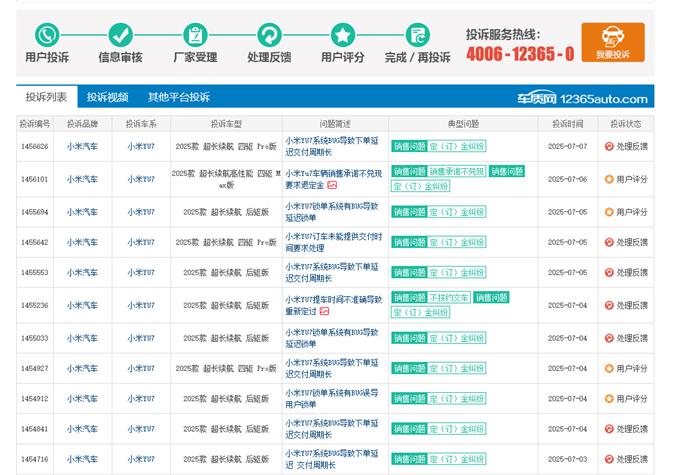Click 处理反馈 status icon for complaint 1455033

click(x=609, y=338)
